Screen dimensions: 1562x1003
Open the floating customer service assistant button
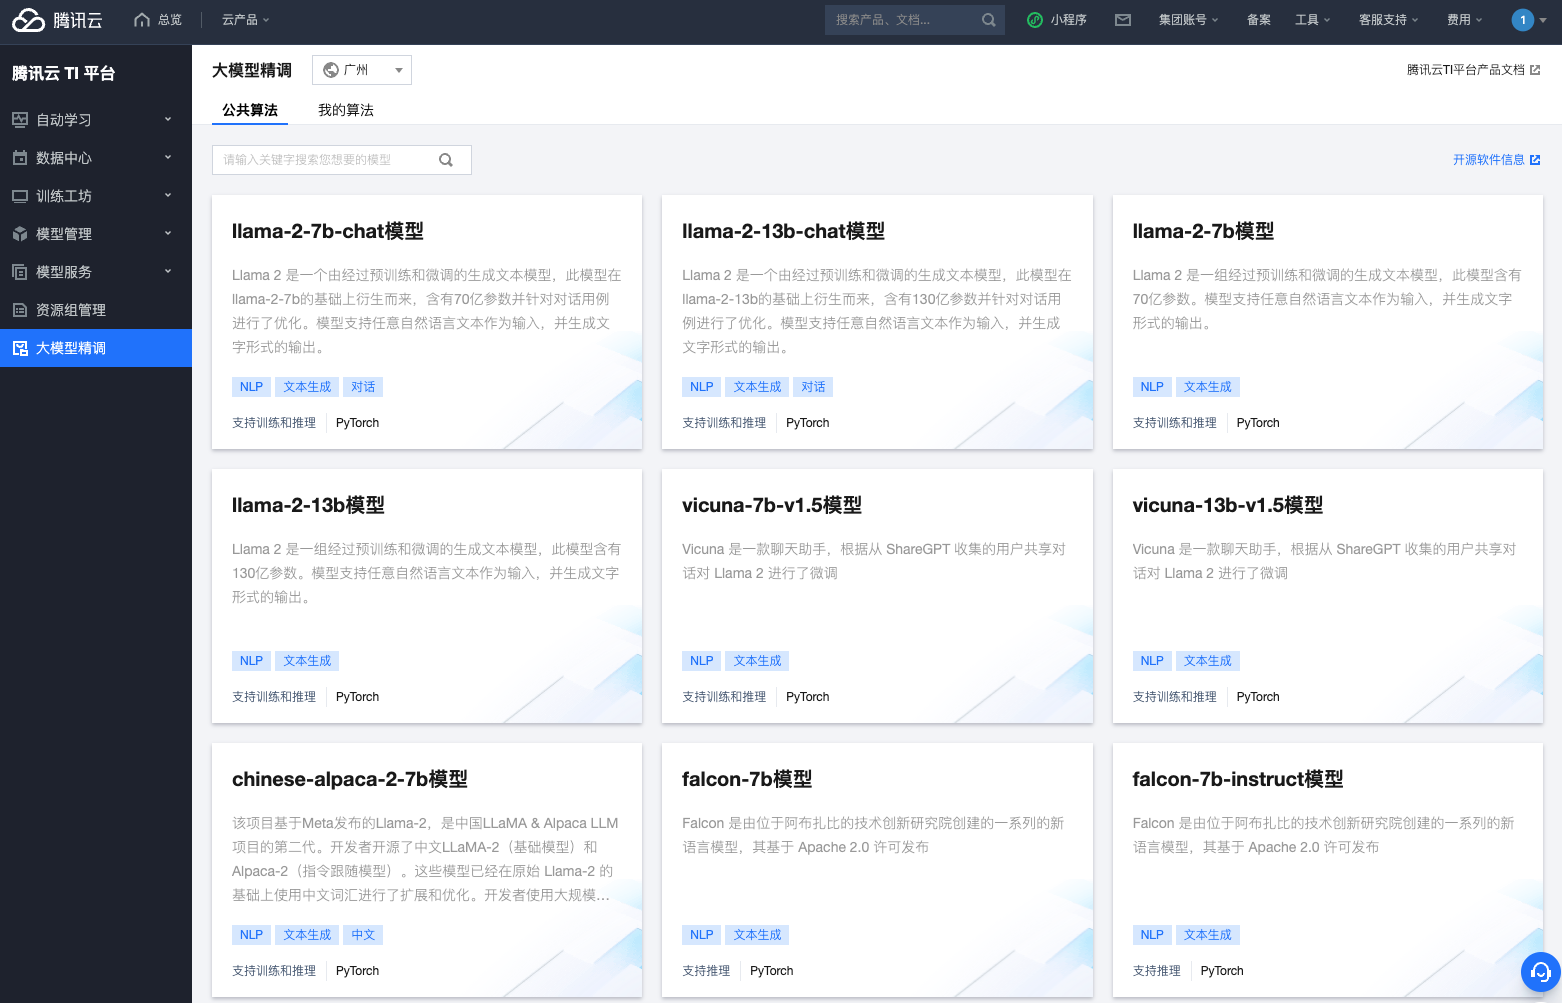(x=1539, y=971)
